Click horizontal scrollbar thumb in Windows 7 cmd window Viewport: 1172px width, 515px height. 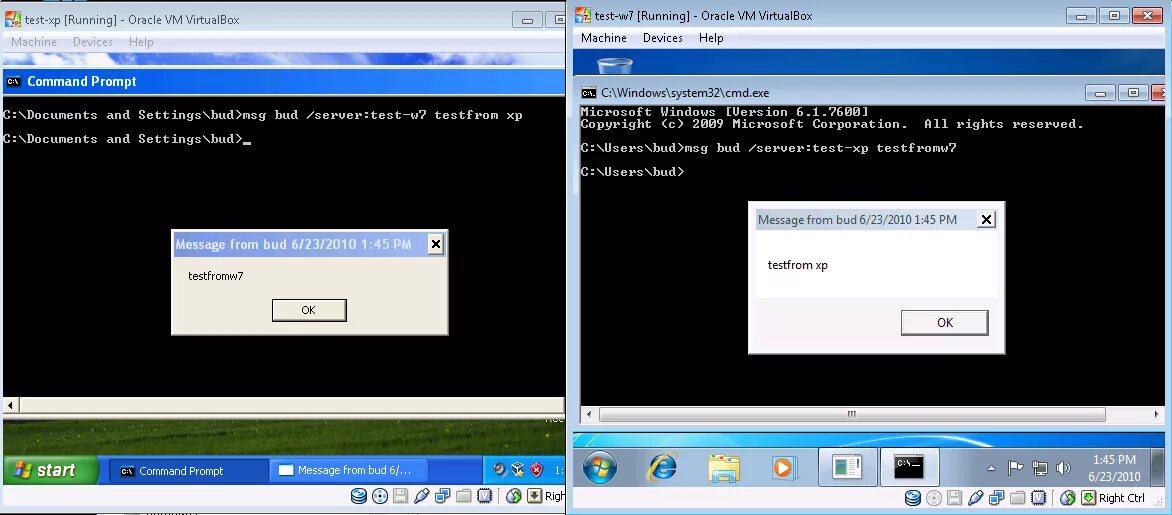[852, 414]
